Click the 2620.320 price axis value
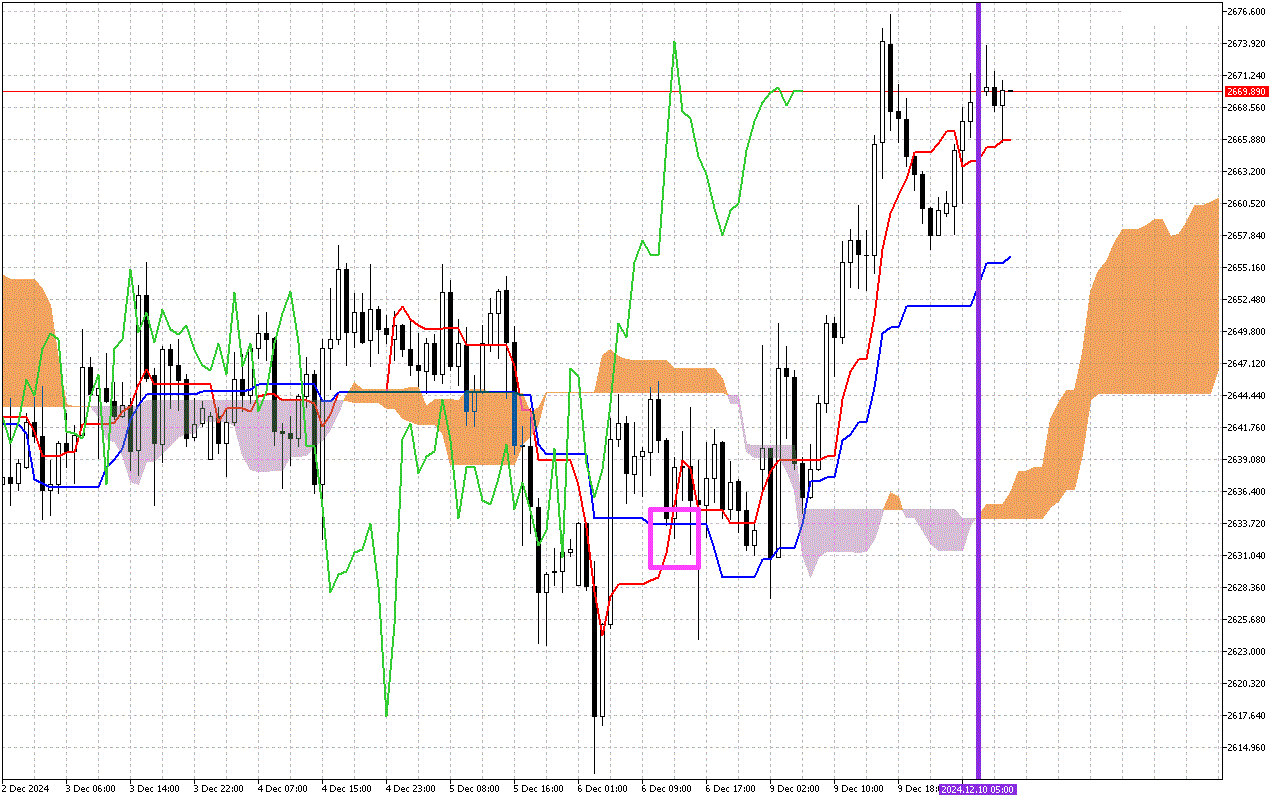Screen dimensions: 1280x800 (1245, 684)
